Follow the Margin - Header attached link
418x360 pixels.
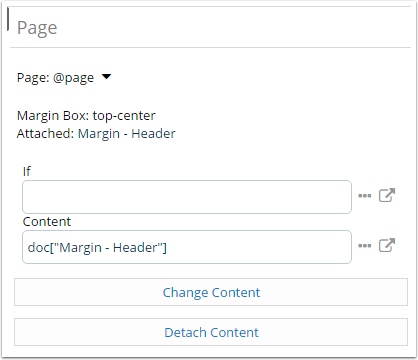127,134
